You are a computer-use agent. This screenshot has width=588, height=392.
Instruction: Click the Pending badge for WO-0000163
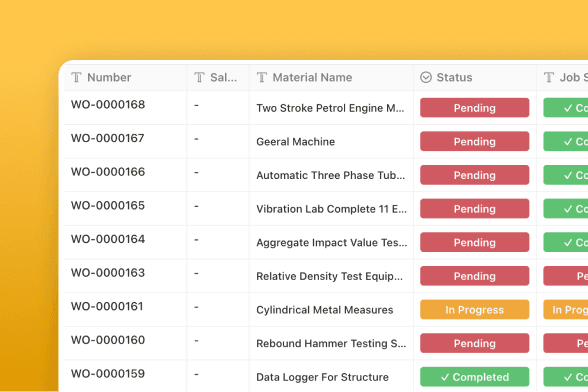point(474,276)
